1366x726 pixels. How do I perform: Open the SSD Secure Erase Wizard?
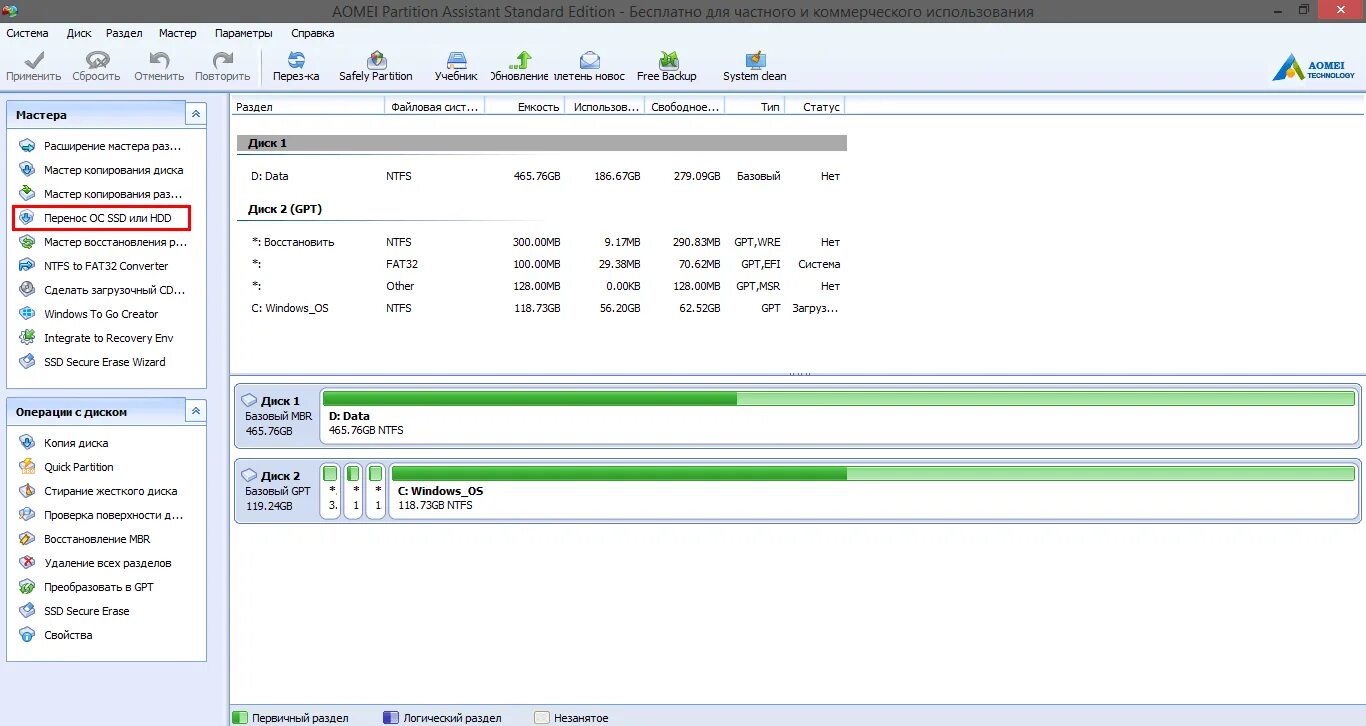[x=93, y=362]
